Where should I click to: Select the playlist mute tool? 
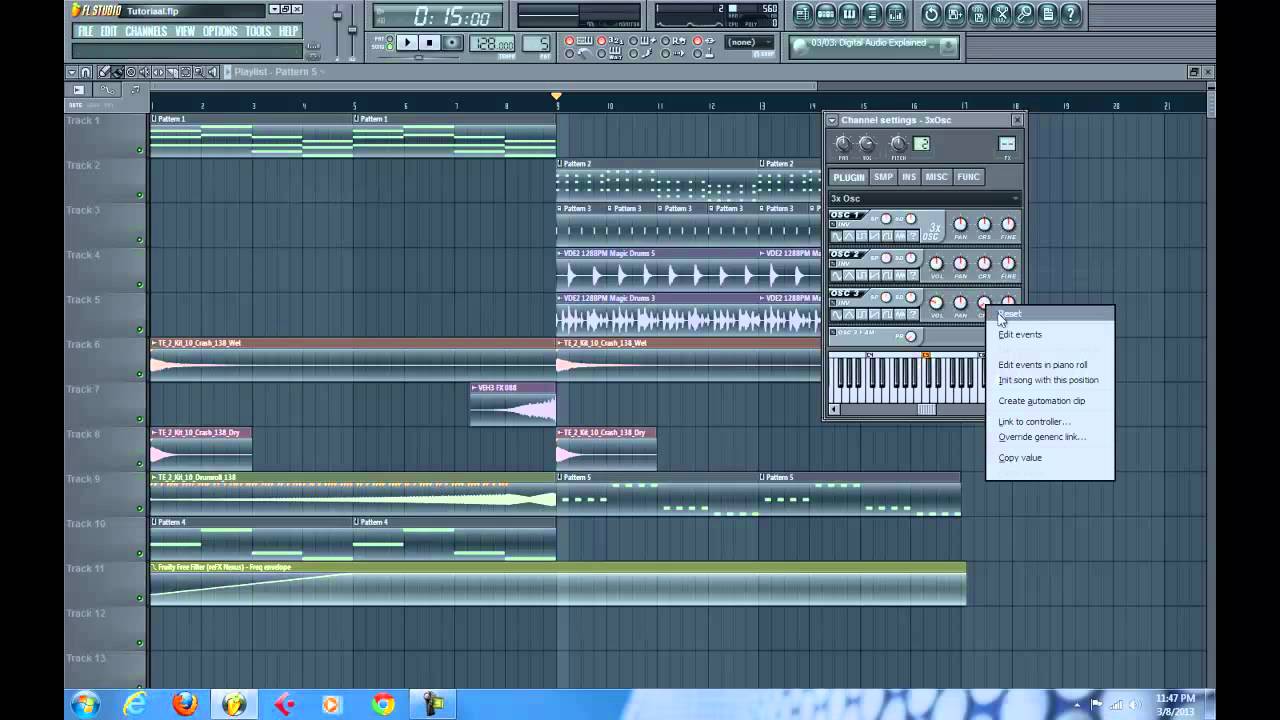click(x=144, y=72)
